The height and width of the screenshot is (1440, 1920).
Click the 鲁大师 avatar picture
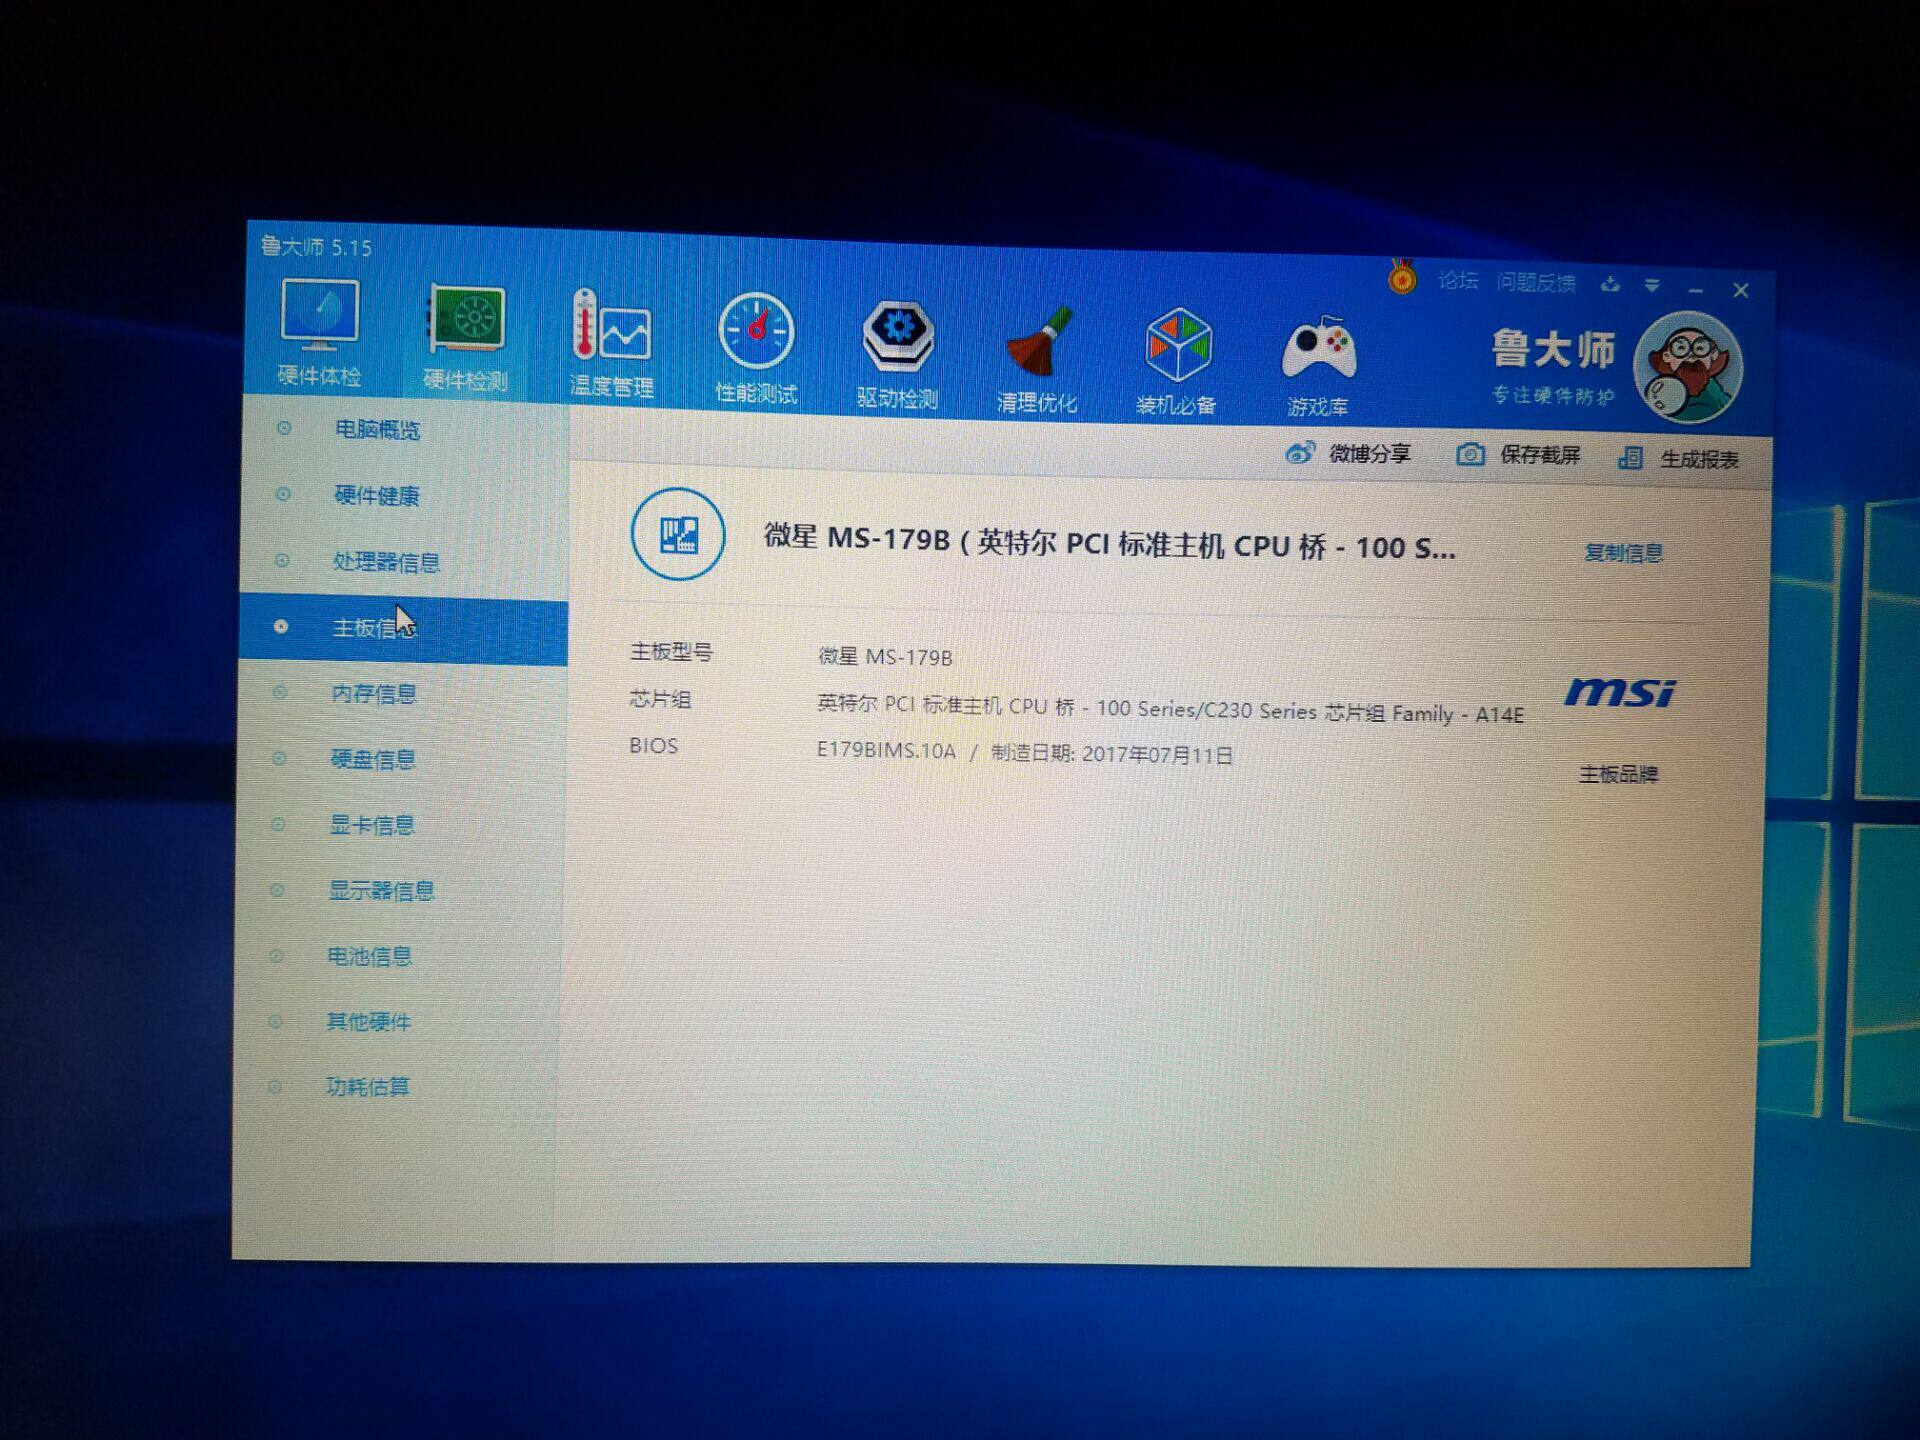coord(1687,367)
